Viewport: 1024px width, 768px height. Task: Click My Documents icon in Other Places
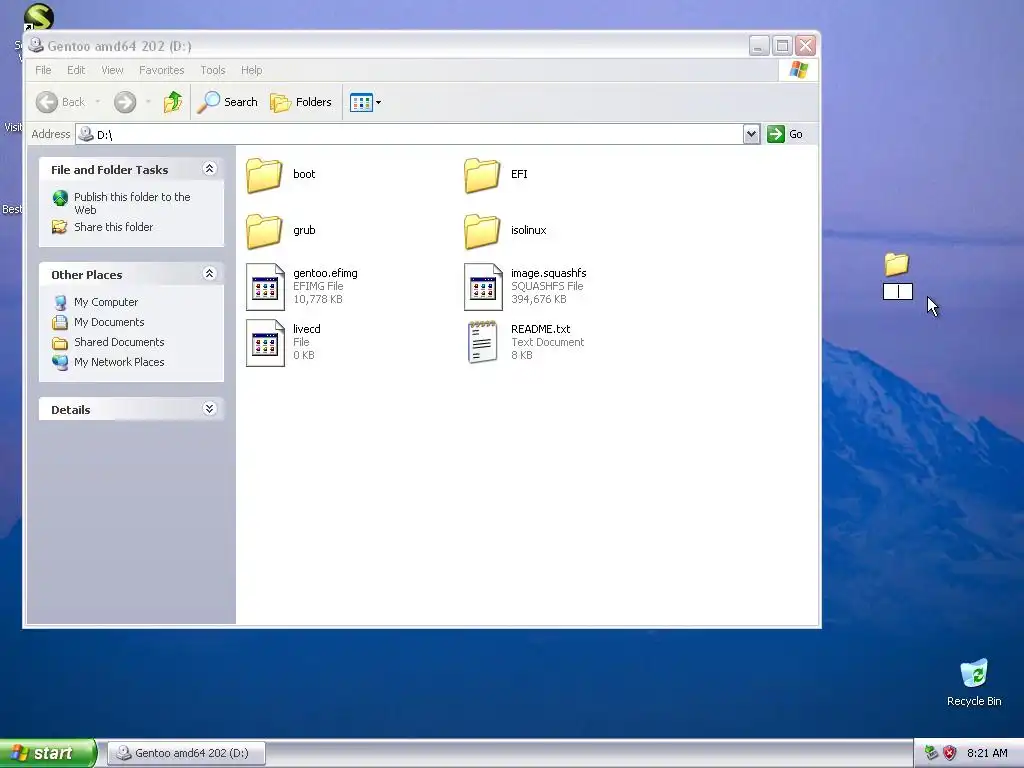pyautogui.click(x=60, y=322)
